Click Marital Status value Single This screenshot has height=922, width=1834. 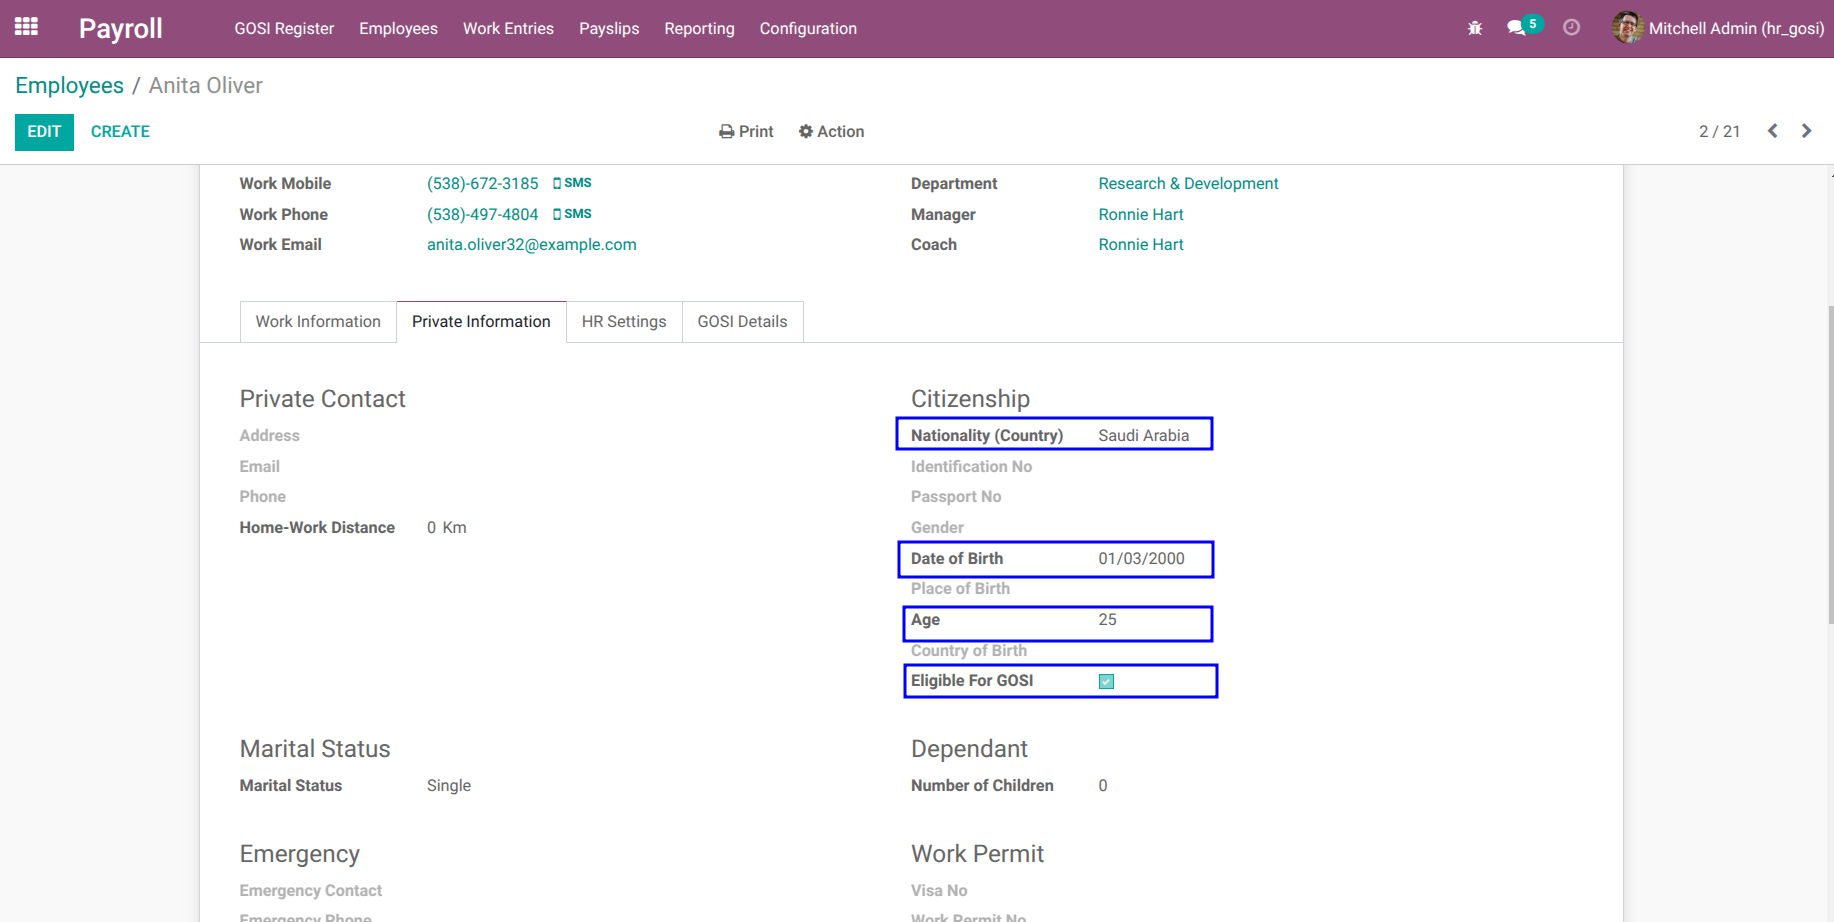tap(448, 786)
